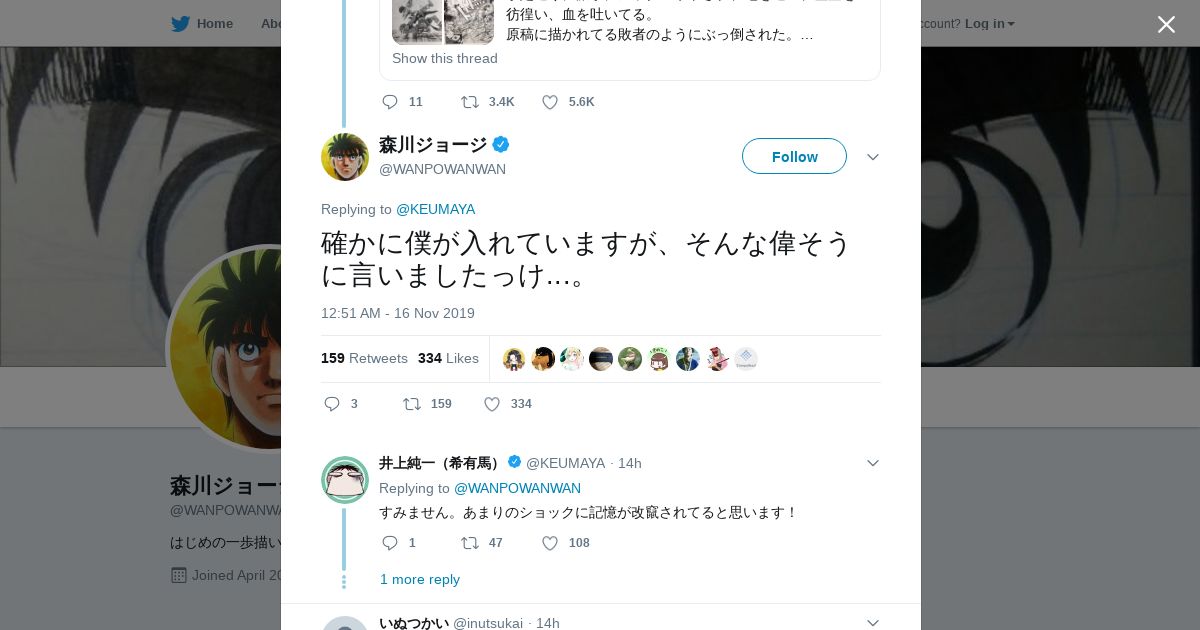Open the @KEUMAYA mention in Replying to
The width and height of the screenshot is (1200, 630).
(435, 209)
